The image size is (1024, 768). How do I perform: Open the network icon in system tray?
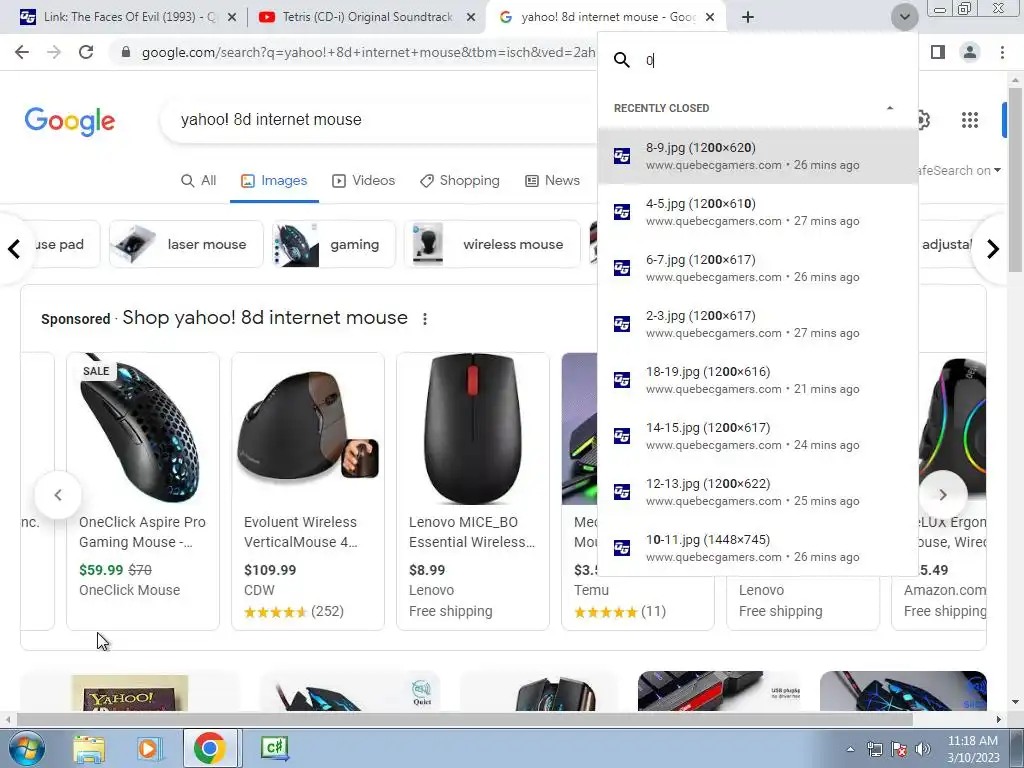coord(874,749)
